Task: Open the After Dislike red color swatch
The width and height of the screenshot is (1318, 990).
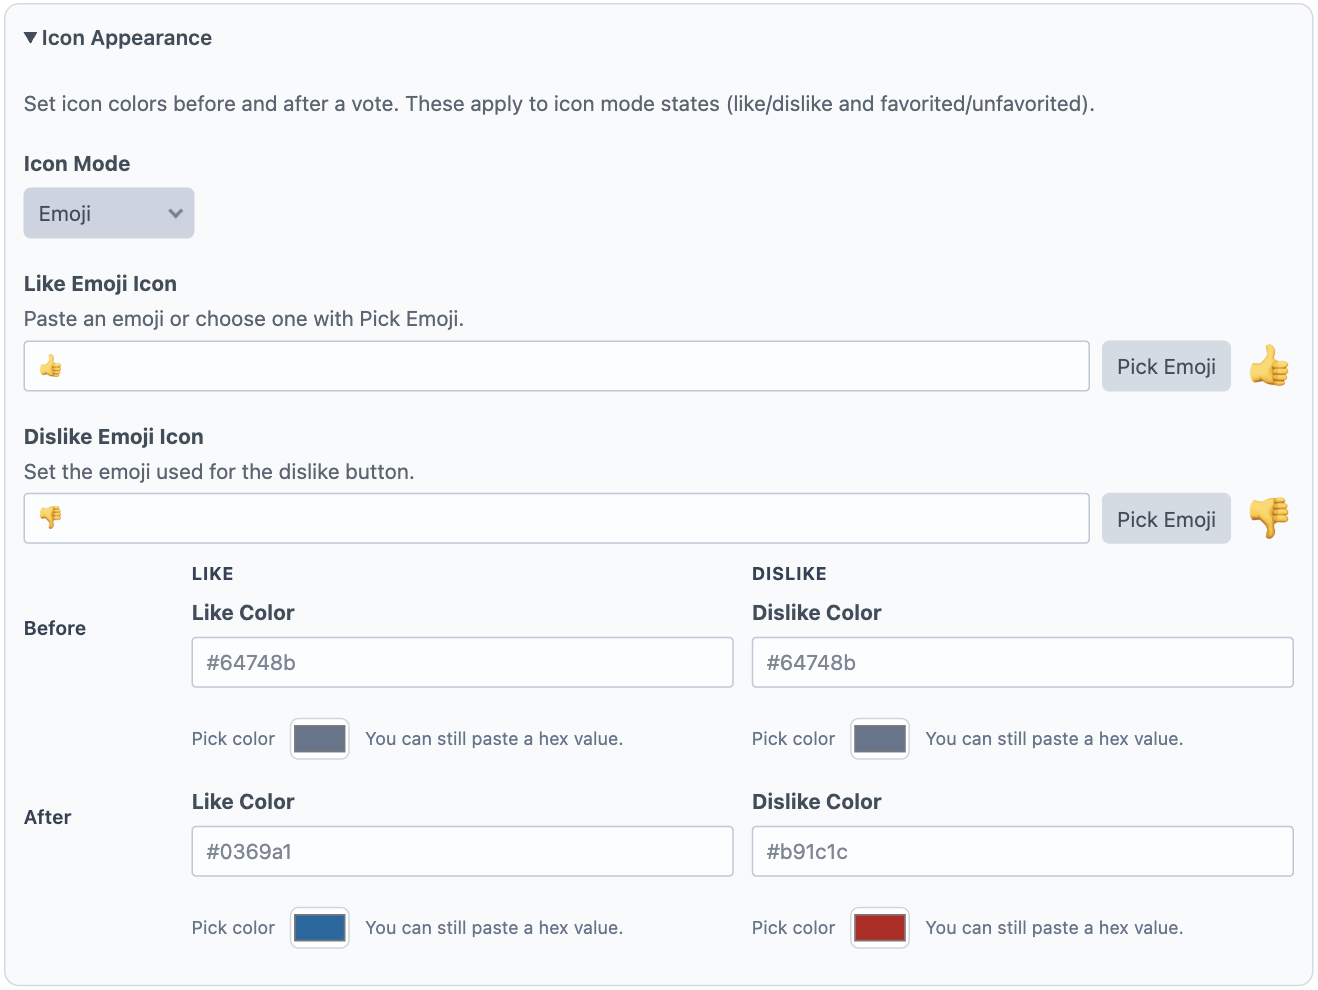Action: click(879, 927)
